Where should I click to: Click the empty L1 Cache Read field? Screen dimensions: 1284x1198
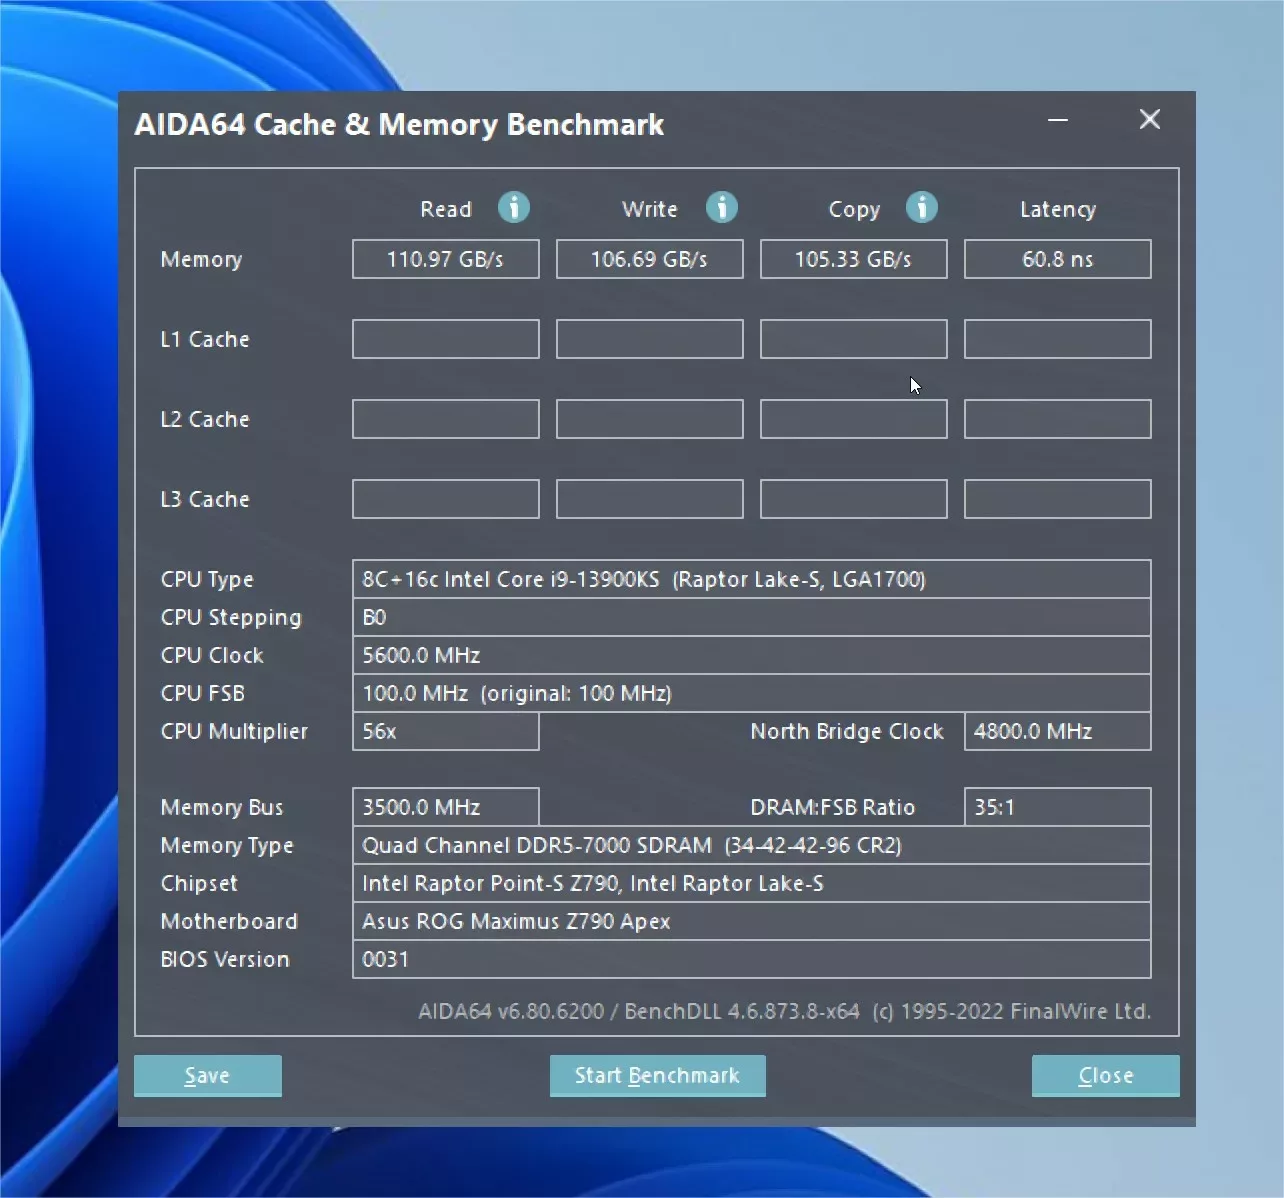point(445,339)
